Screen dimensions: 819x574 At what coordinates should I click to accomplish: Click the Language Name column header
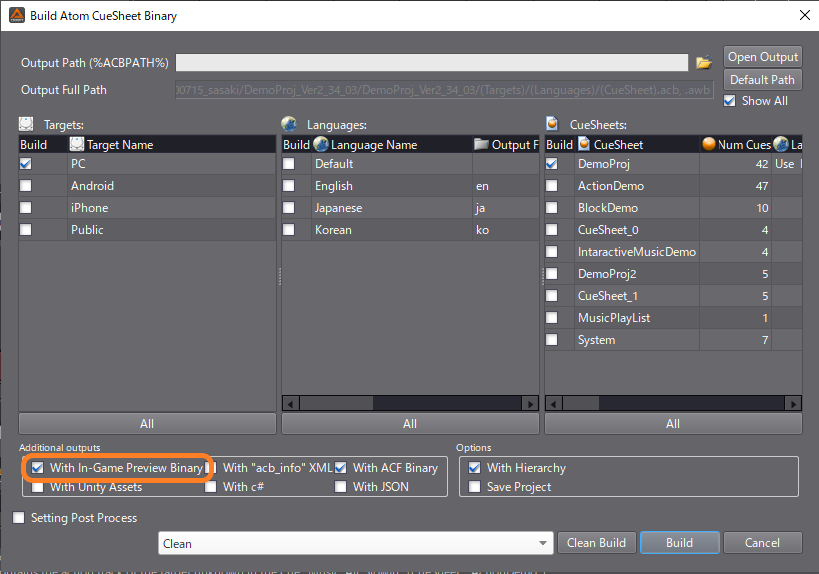(x=392, y=145)
